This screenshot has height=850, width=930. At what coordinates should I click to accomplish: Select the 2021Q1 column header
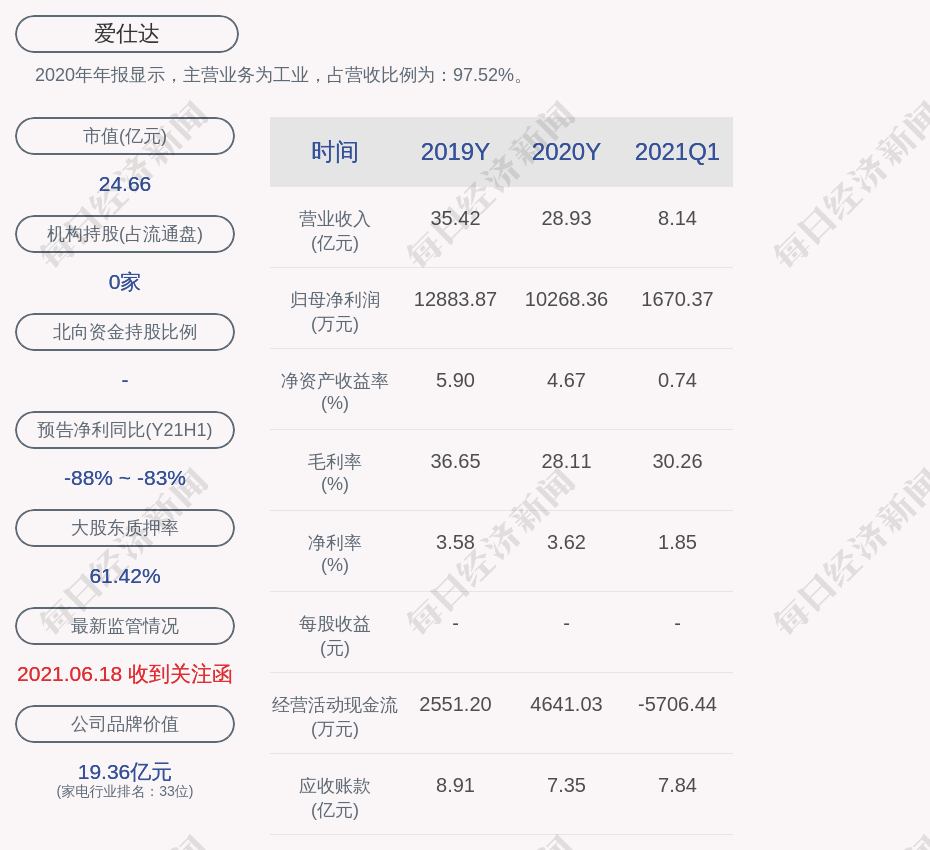677,152
